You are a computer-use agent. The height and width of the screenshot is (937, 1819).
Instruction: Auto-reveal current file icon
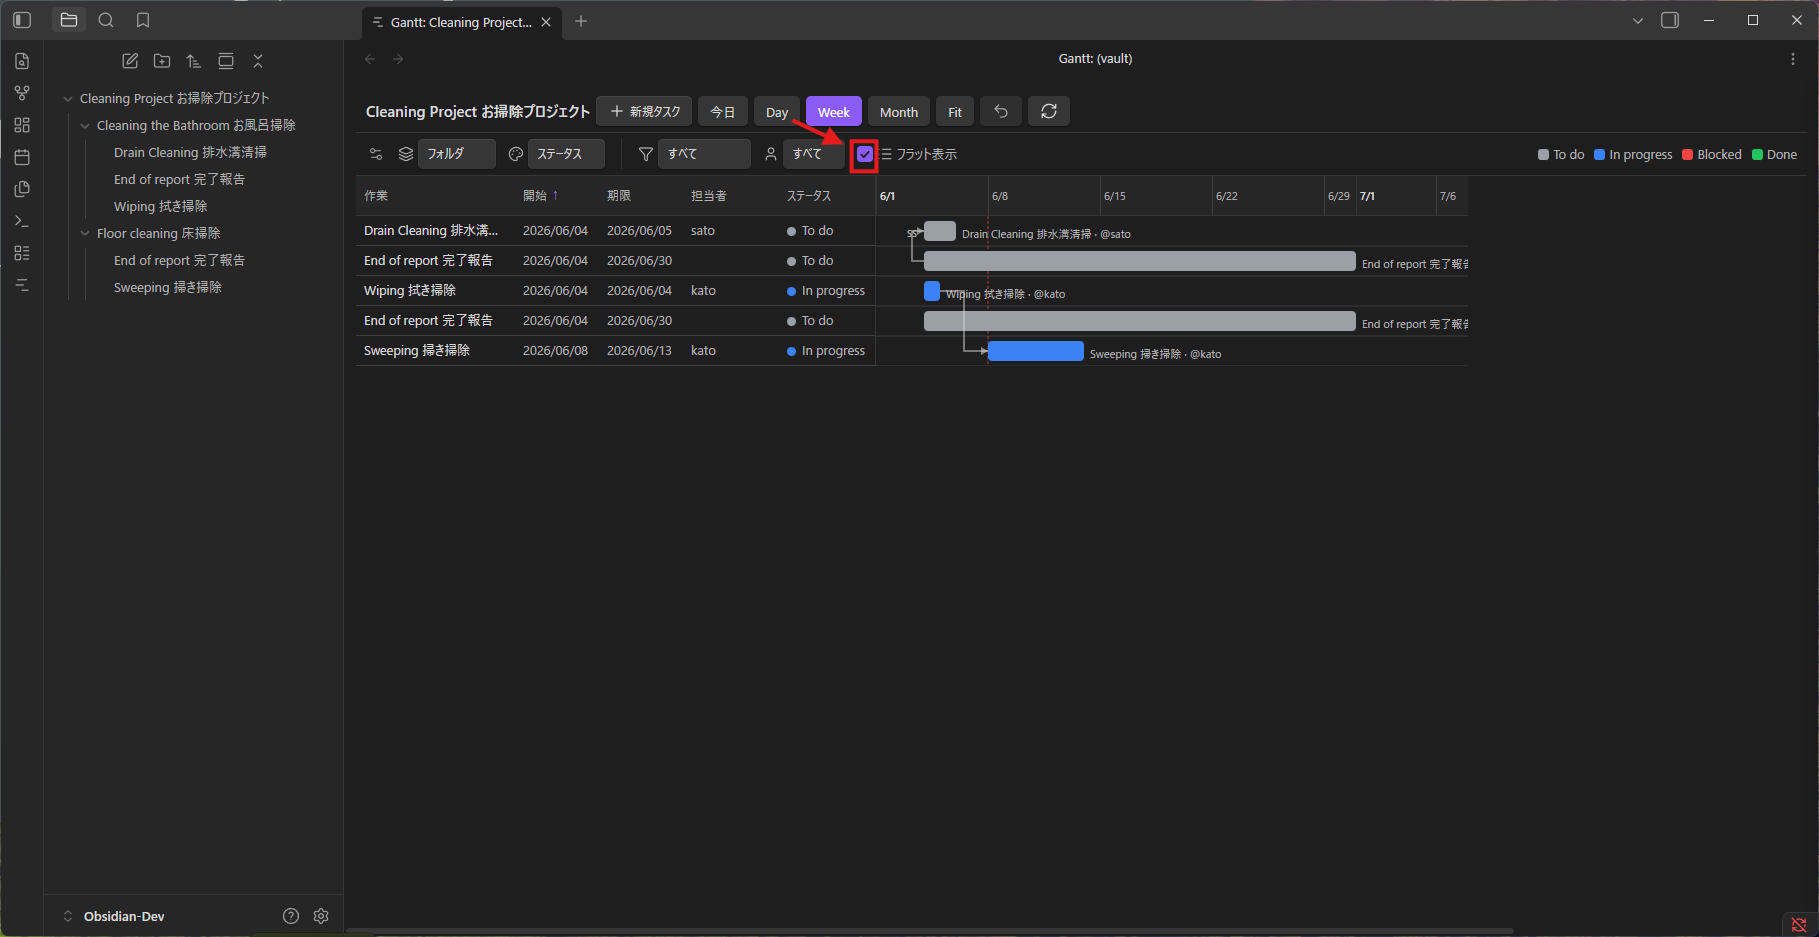pyautogui.click(x=226, y=61)
